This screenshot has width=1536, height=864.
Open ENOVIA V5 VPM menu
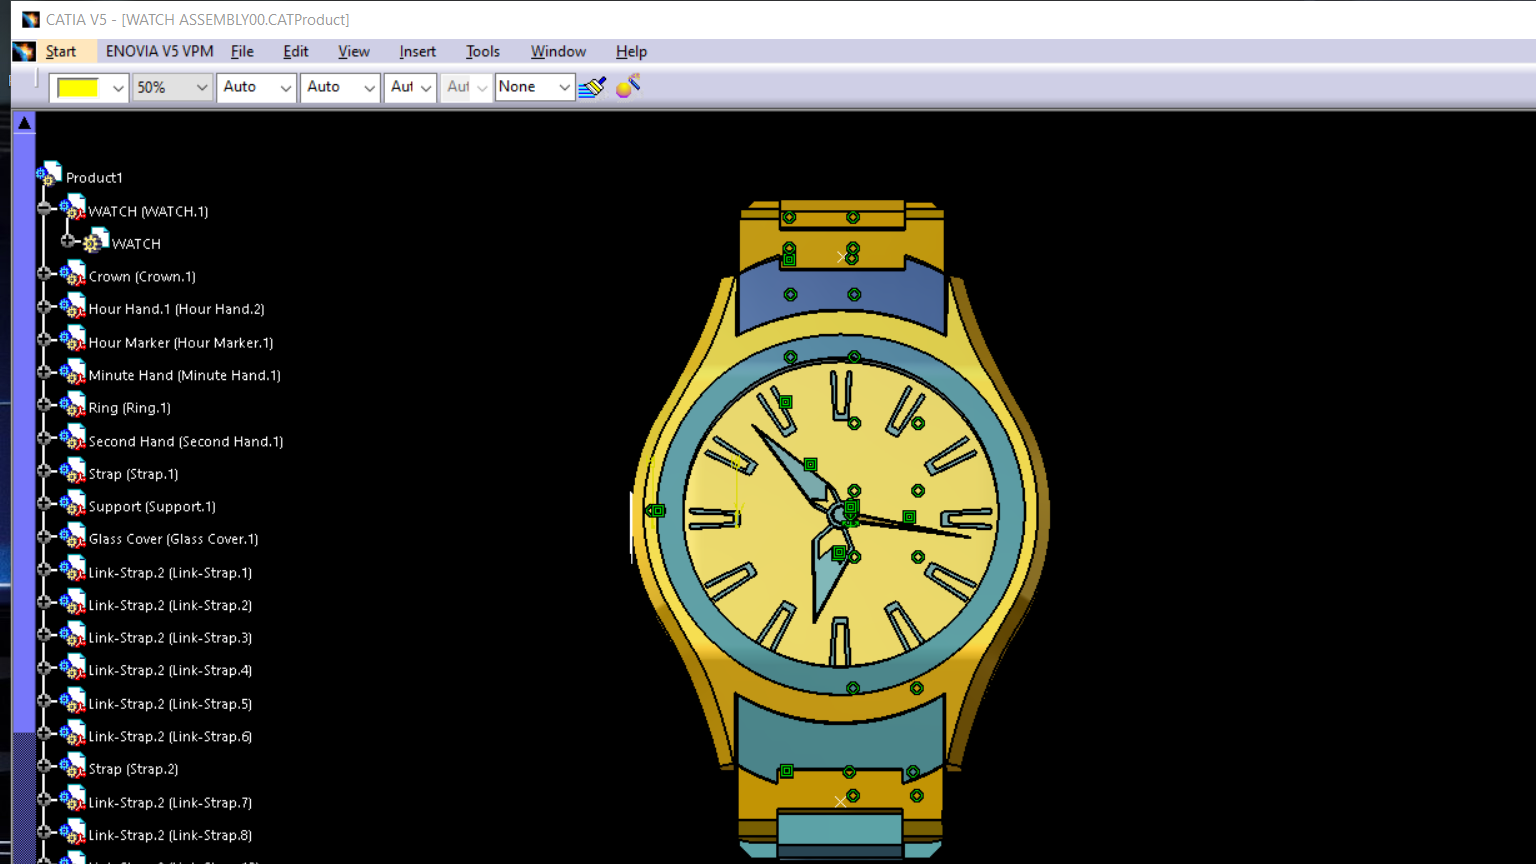[x=159, y=51]
